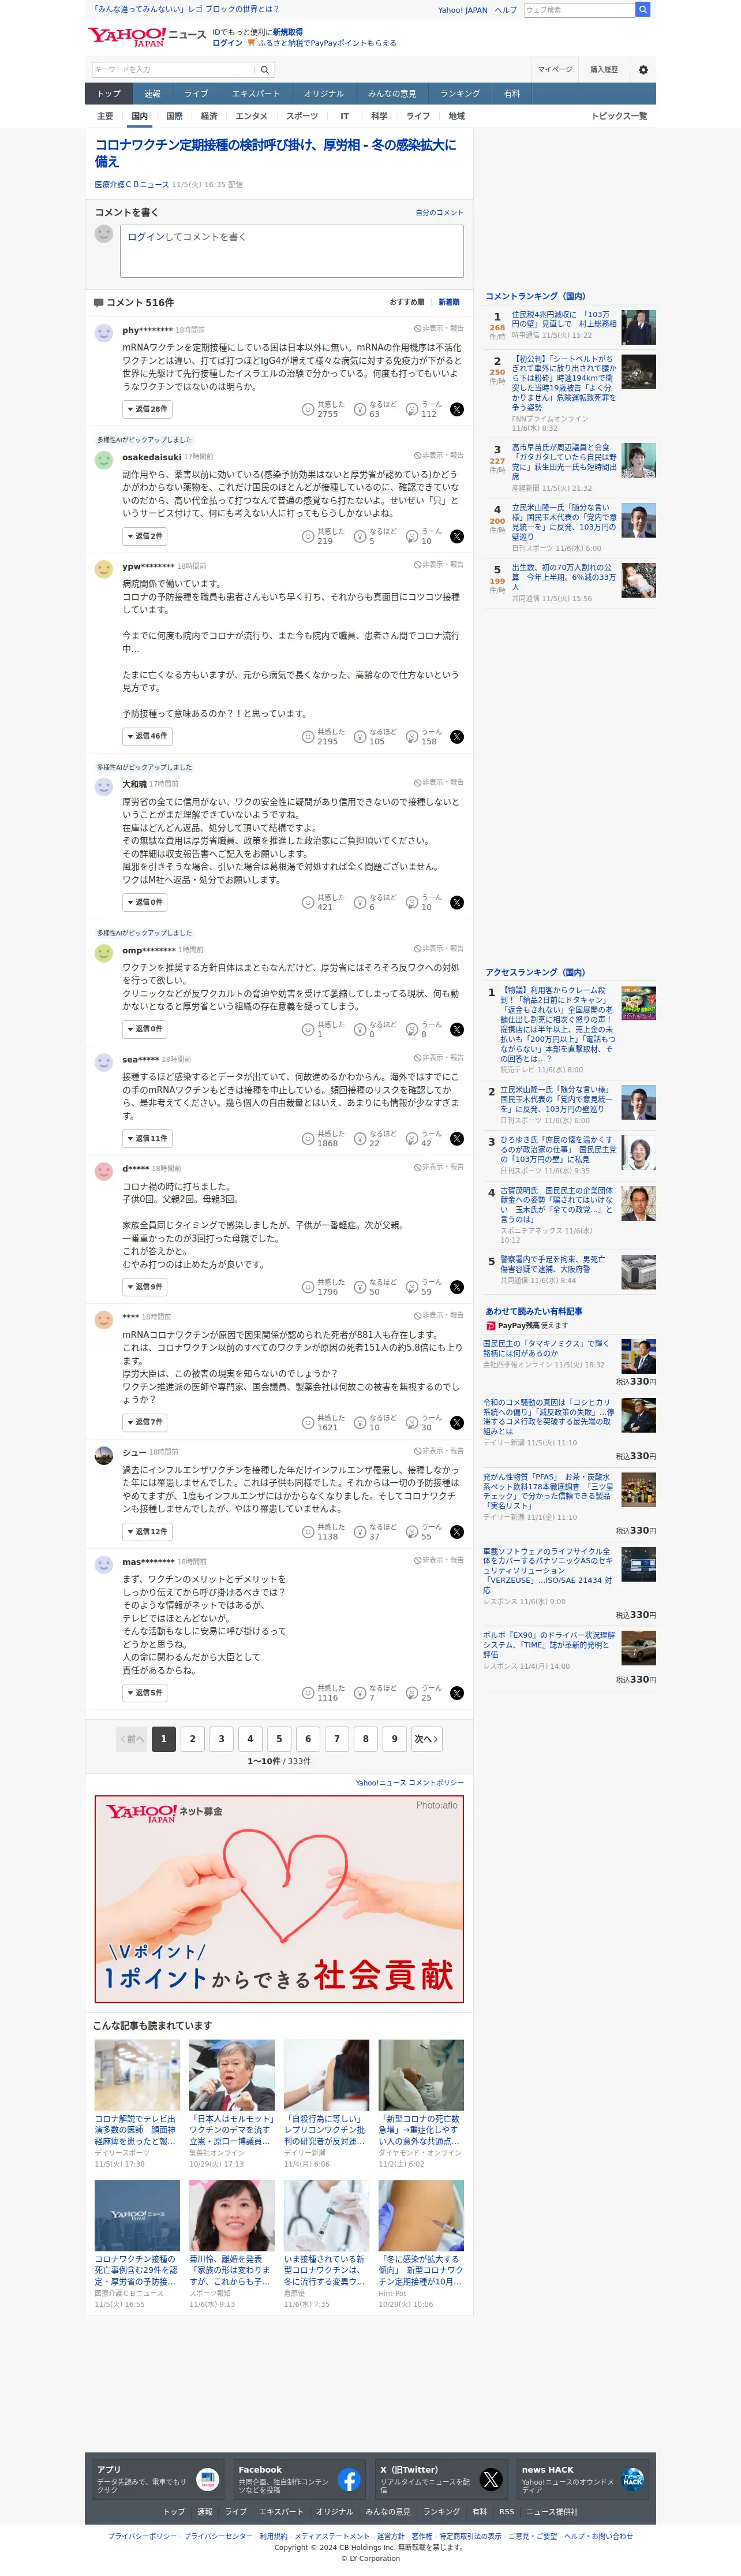The image size is (741, 2576).
Task: Expand 返信11件 replies under sea***** comment
Action: coord(147,1138)
